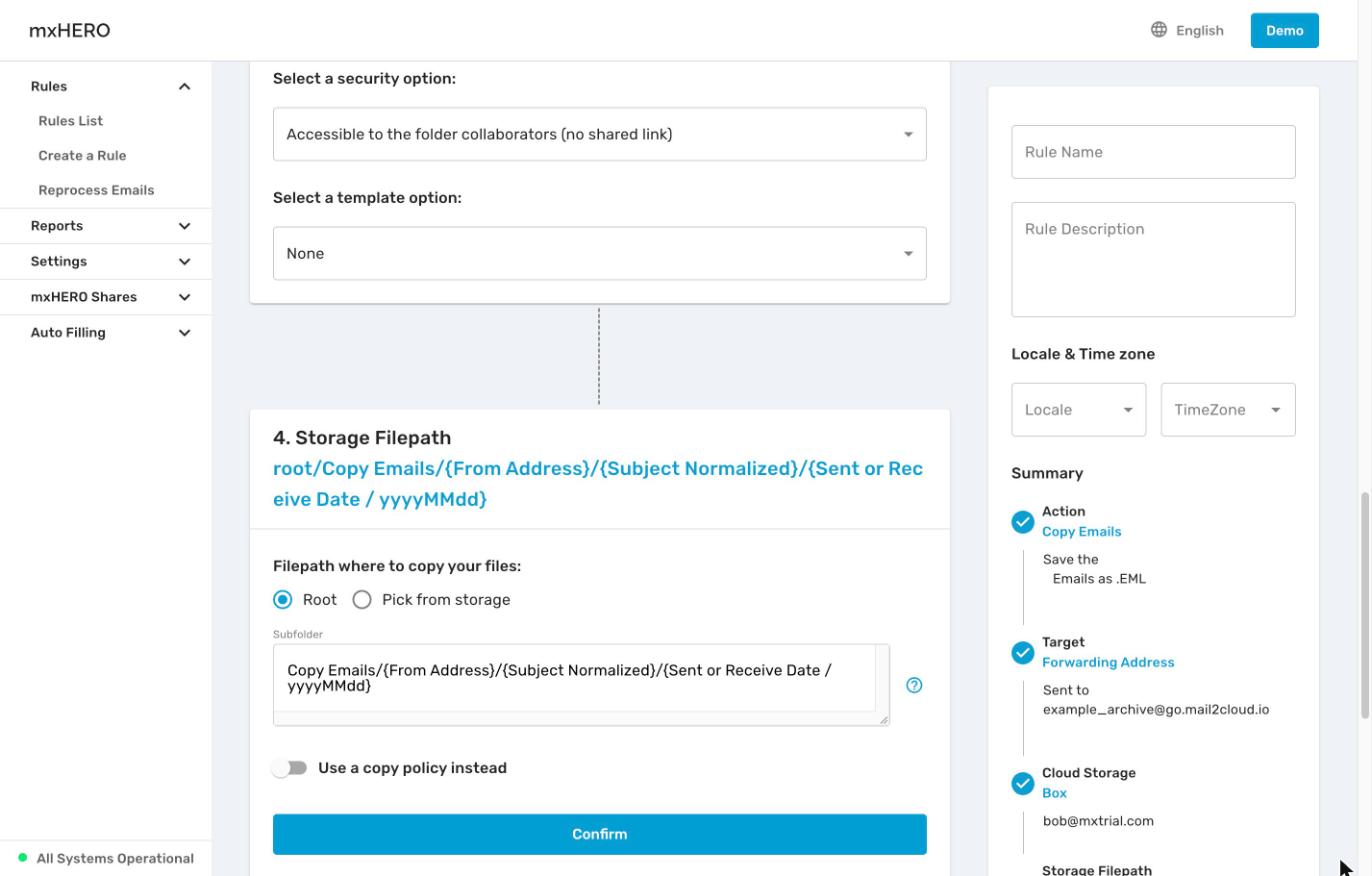Open the TimeZone dropdown
This screenshot has width=1372, height=876.
point(1228,410)
